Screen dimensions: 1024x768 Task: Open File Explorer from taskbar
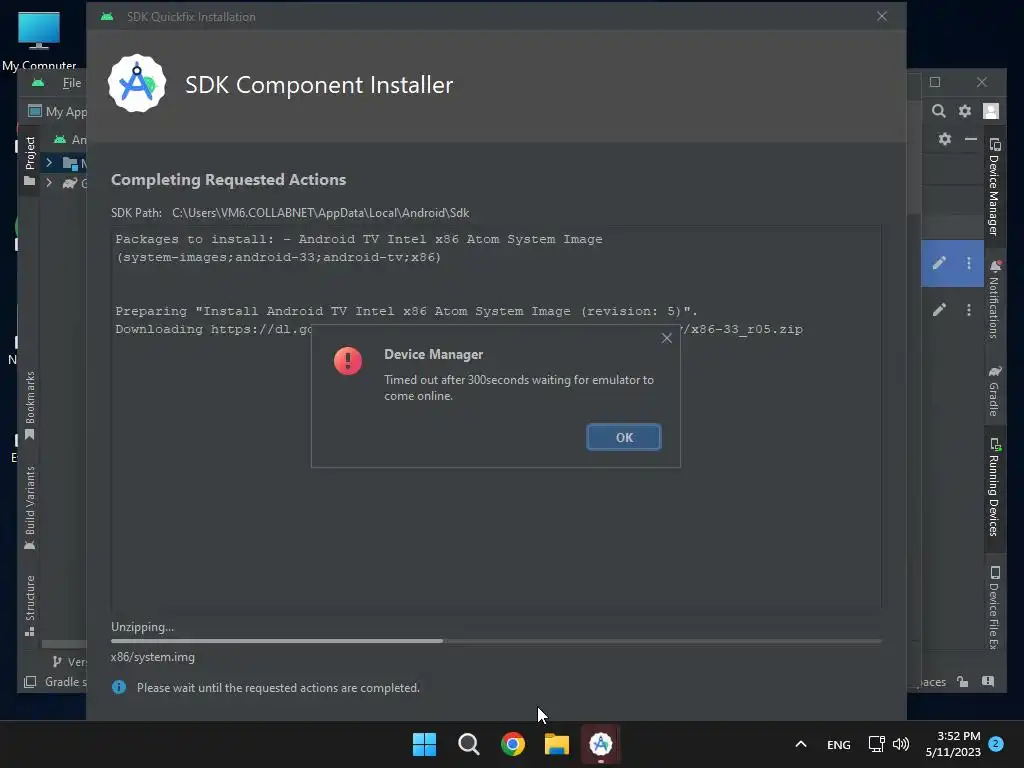pyautogui.click(x=556, y=744)
